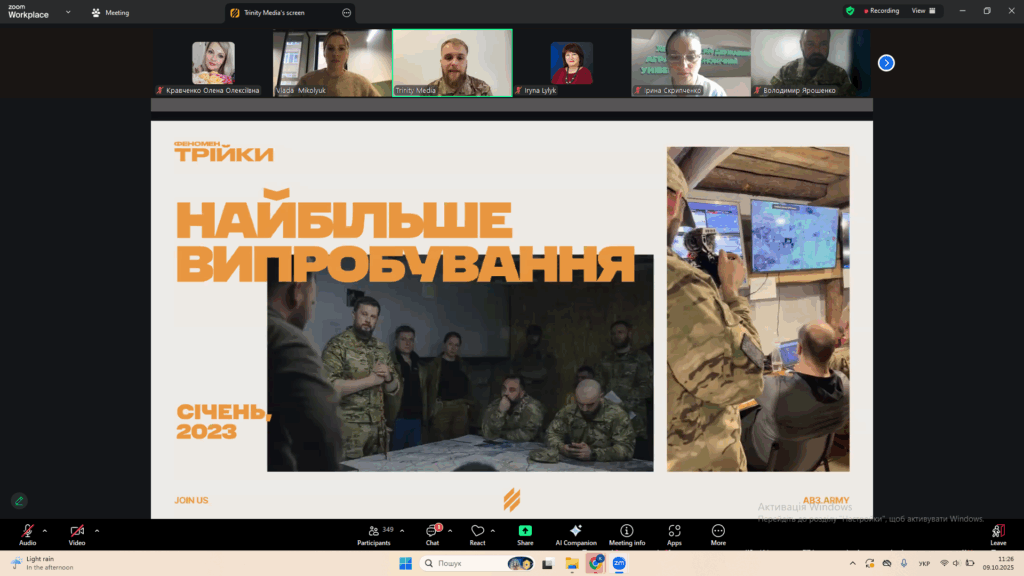Leave the meeting
Viewport: 1024px width, 576px height.
997,534
